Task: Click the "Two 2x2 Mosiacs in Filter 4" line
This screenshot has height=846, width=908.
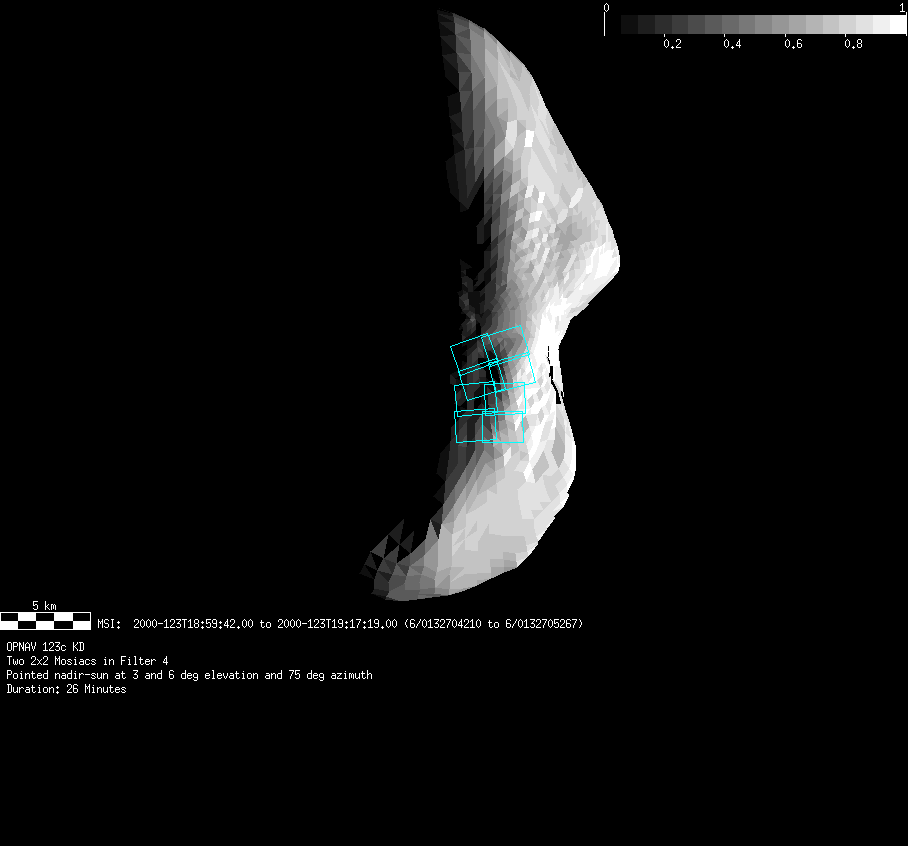Action: click(87, 661)
